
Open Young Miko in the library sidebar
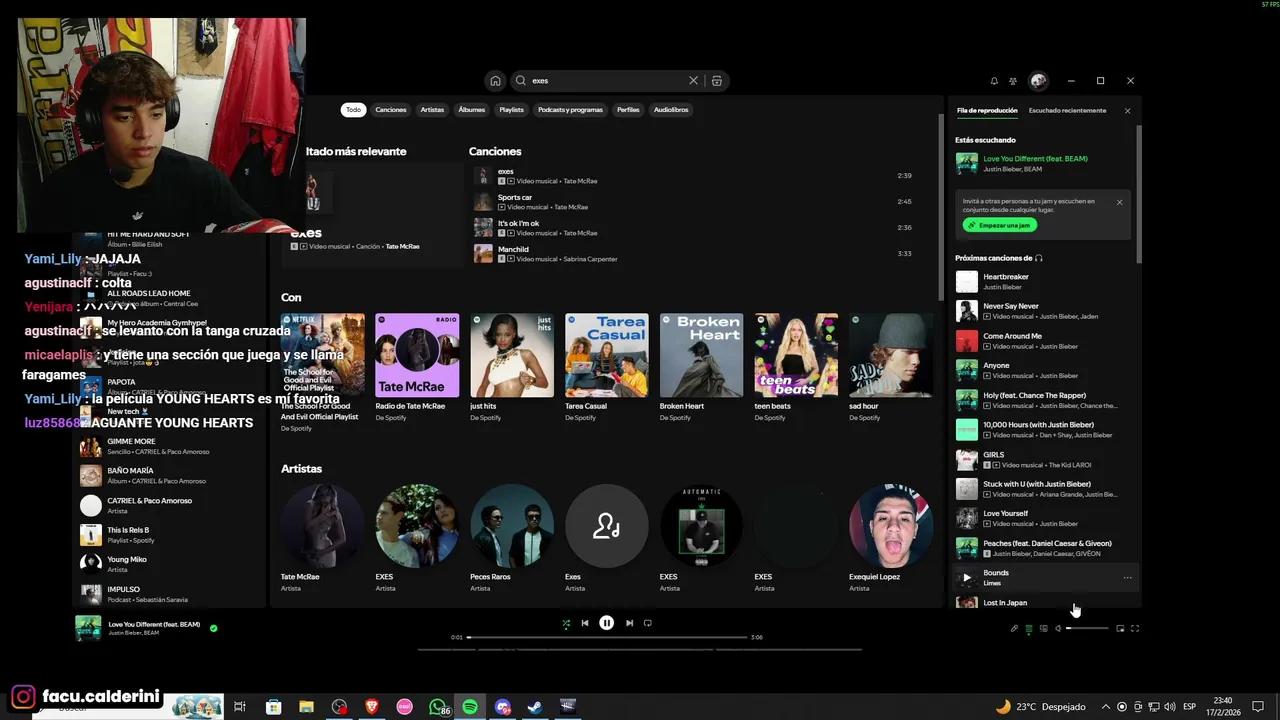pos(168,565)
